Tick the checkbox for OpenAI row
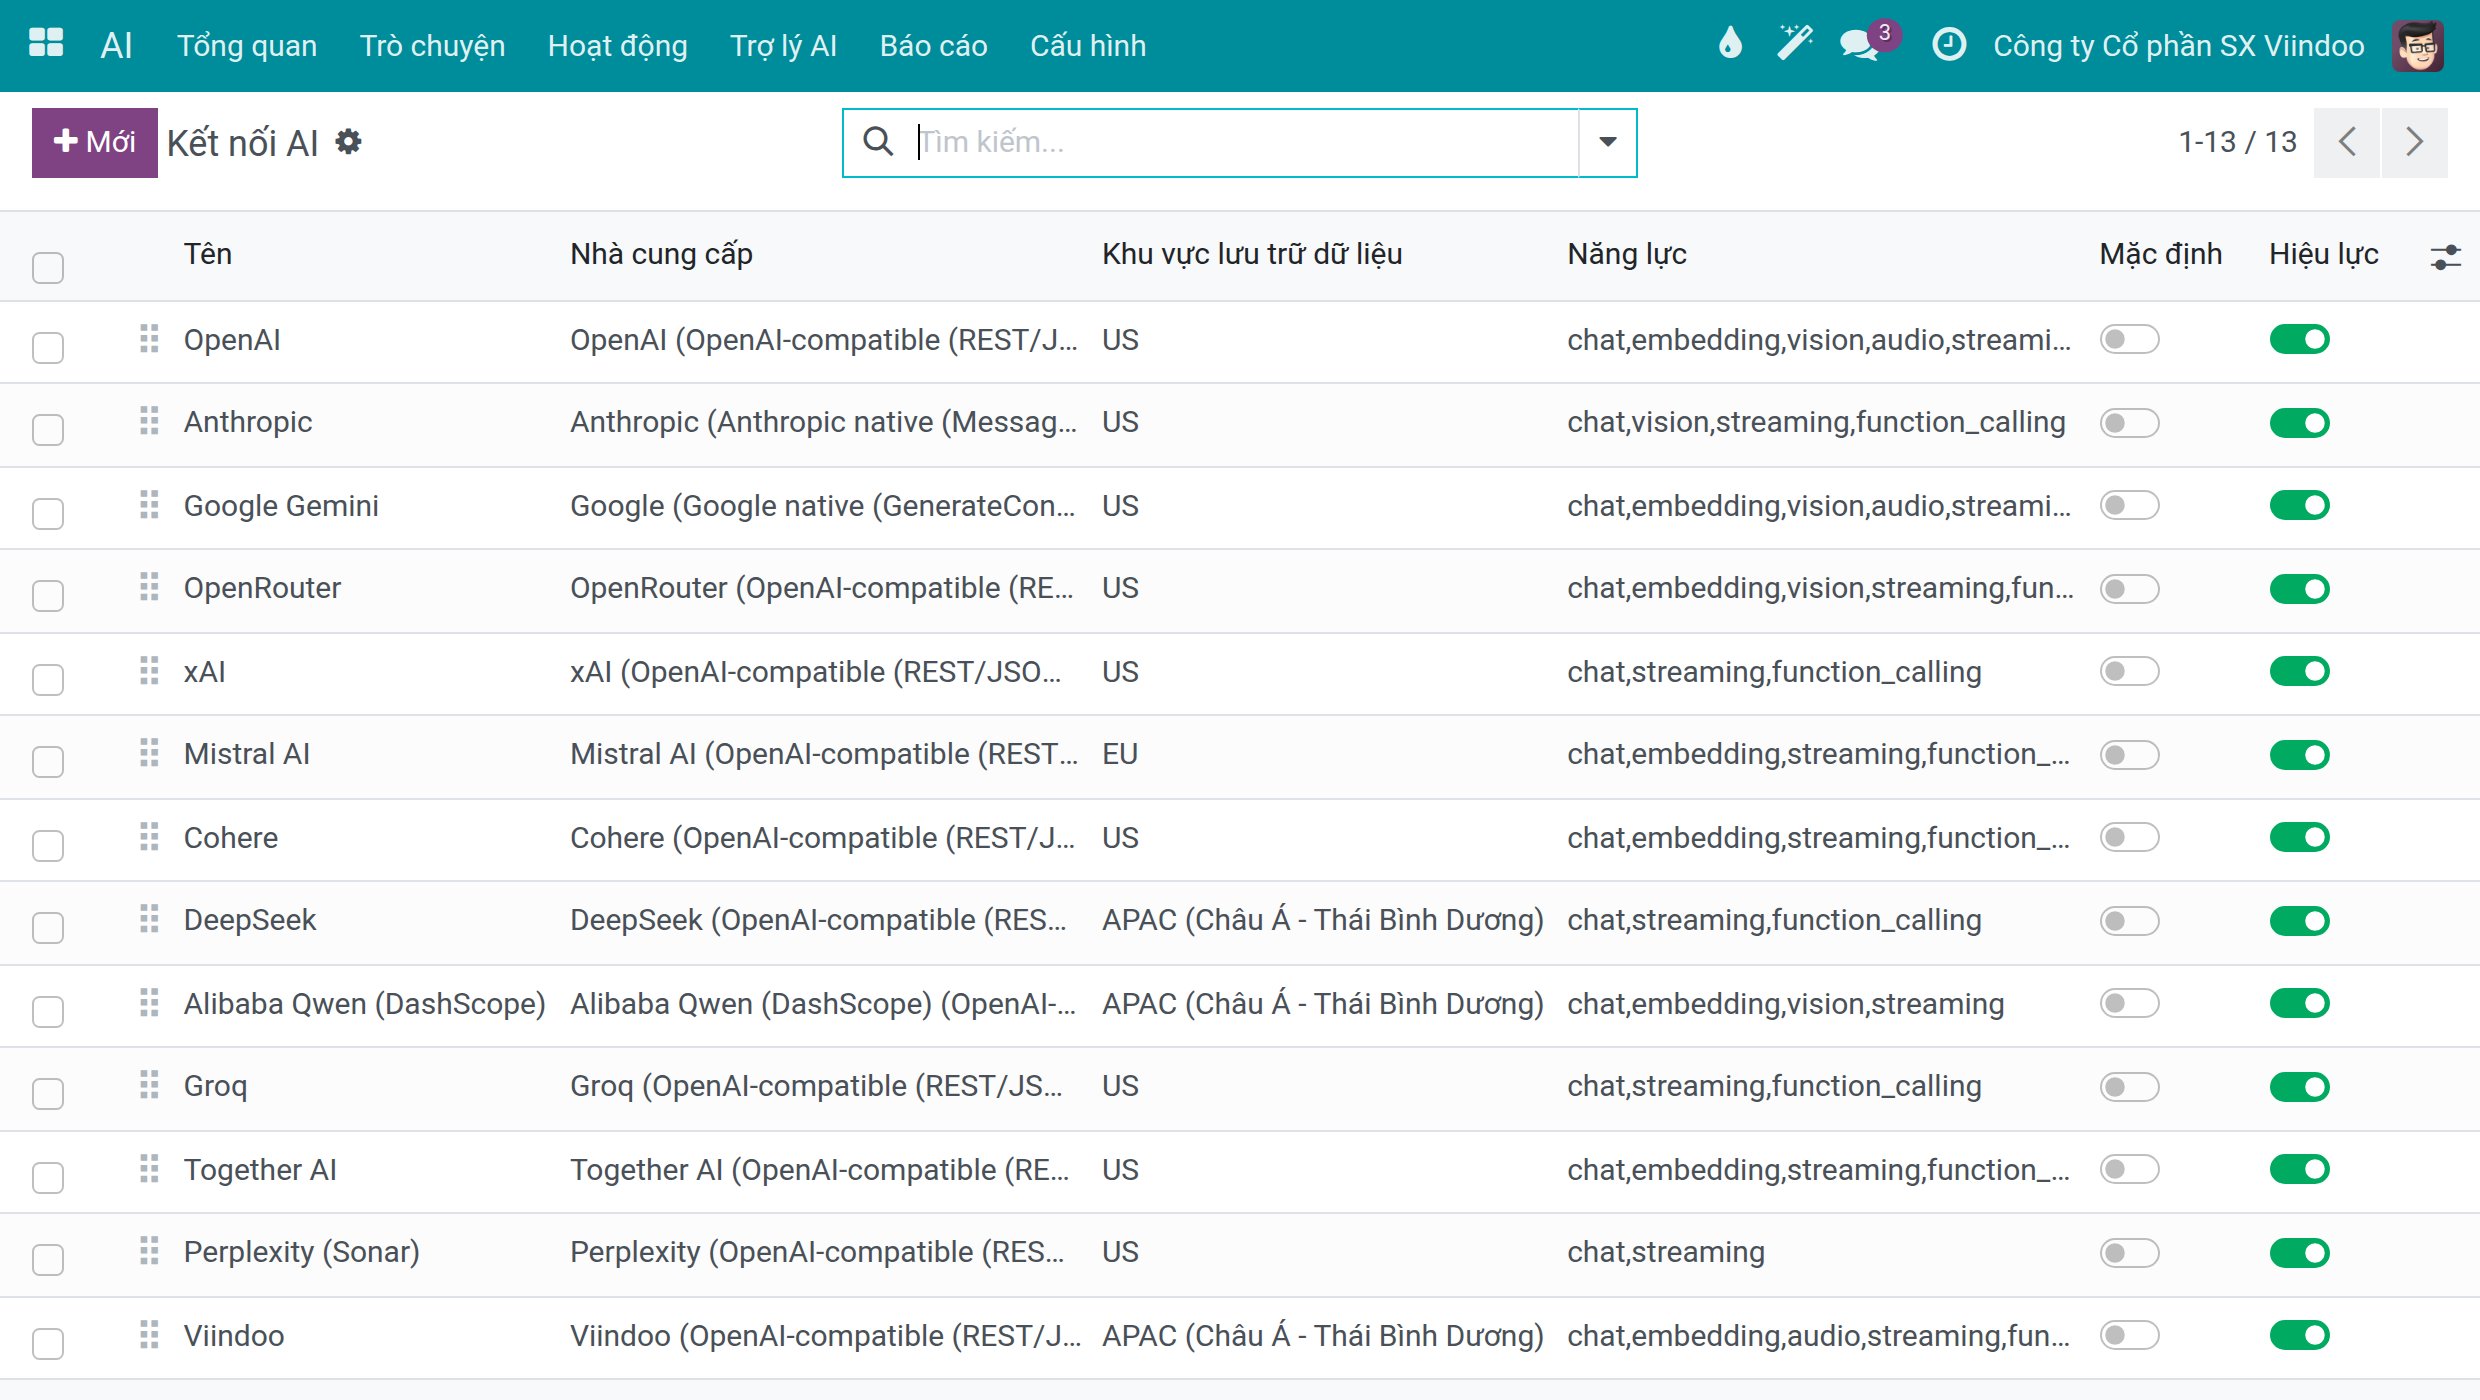2480x1400 pixels. [x=48, y=347]
